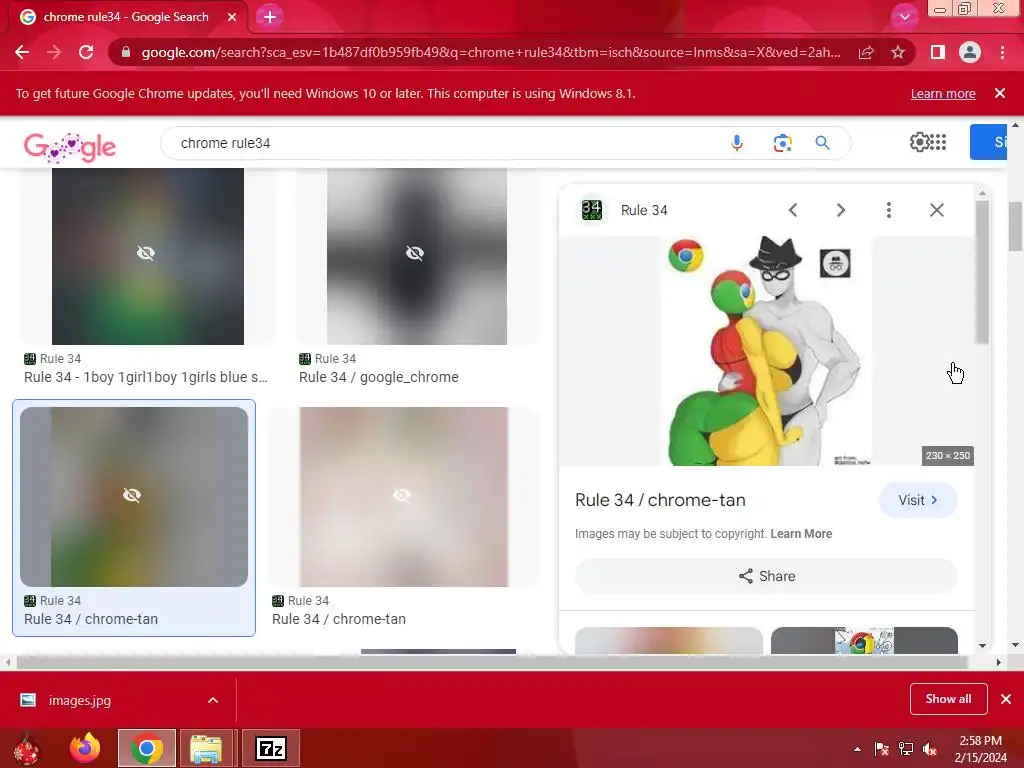This screenshot has width=1024, height=768.
Task: Open the copyright 'Learn More' link
Action: pyautogui.click(x=801, y=534)
